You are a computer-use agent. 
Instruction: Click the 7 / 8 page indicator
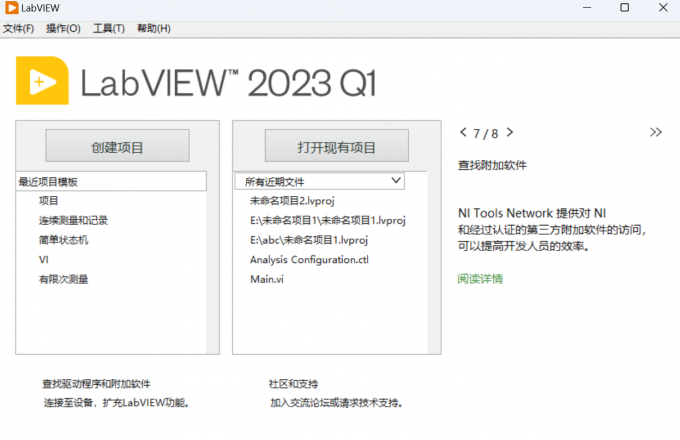coord(486,134)
